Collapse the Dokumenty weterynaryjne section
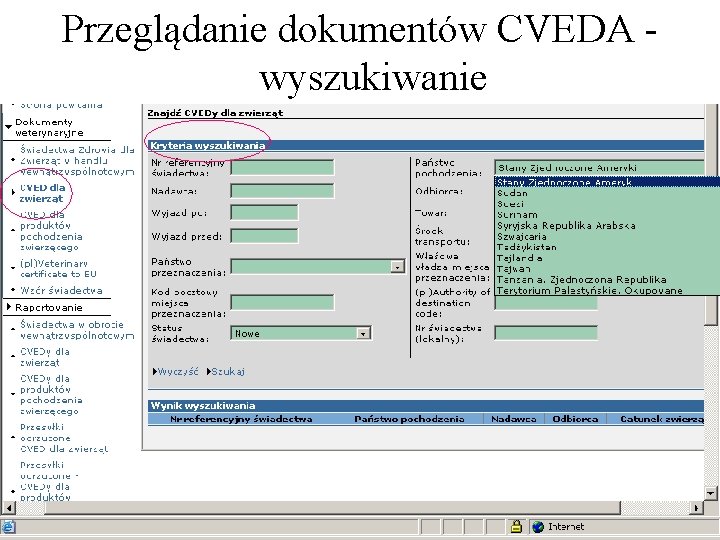This screenshot has height=540, width=720. point(8,126)
